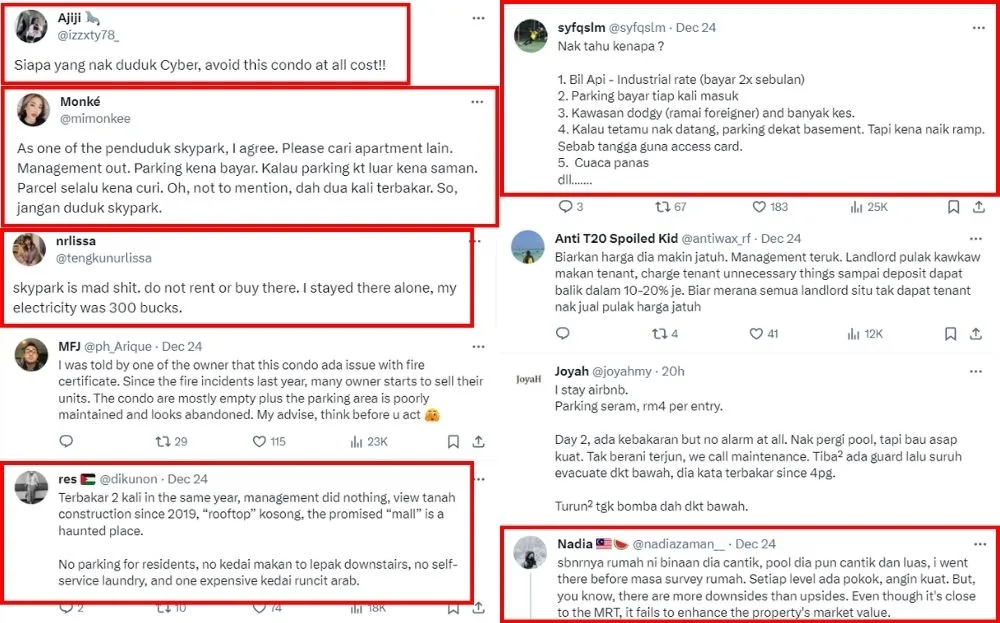Share MFJ's tweet

click(479, 441)
